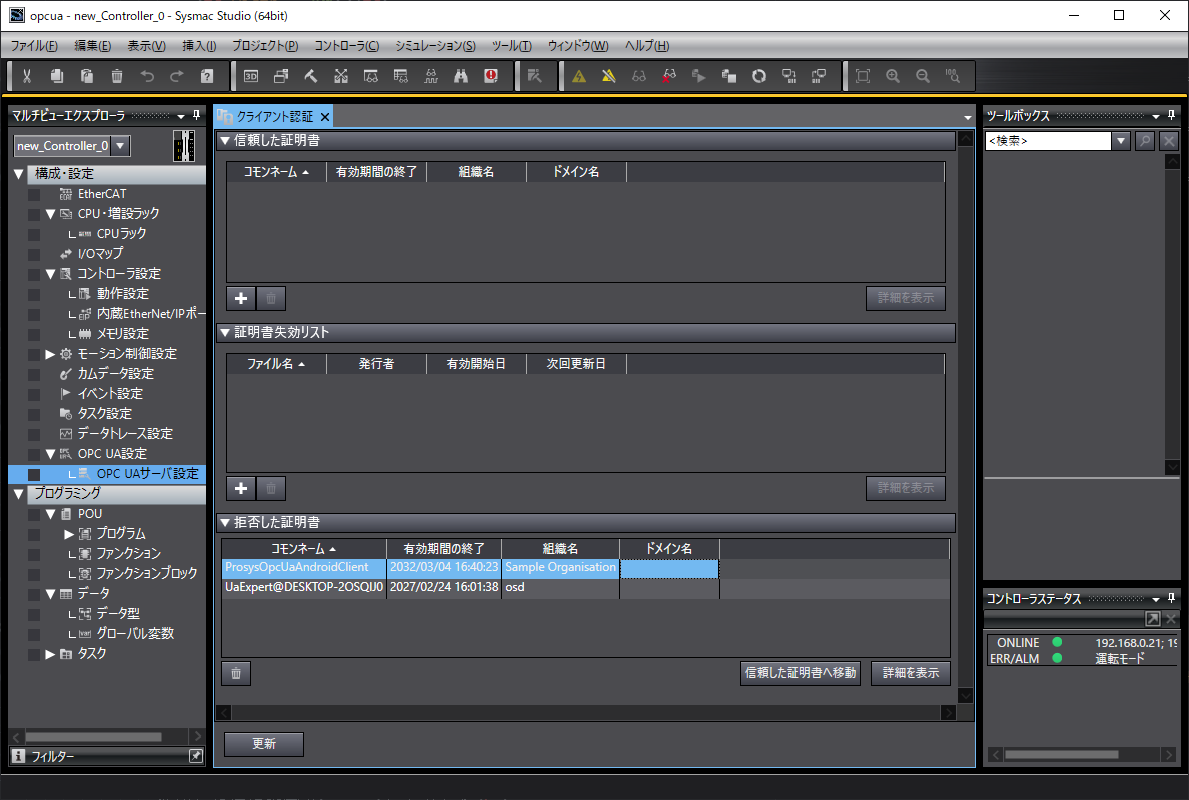Click the zoom in magnifier icon
This screenshot has height=800, width=1189.
(893, 76)
